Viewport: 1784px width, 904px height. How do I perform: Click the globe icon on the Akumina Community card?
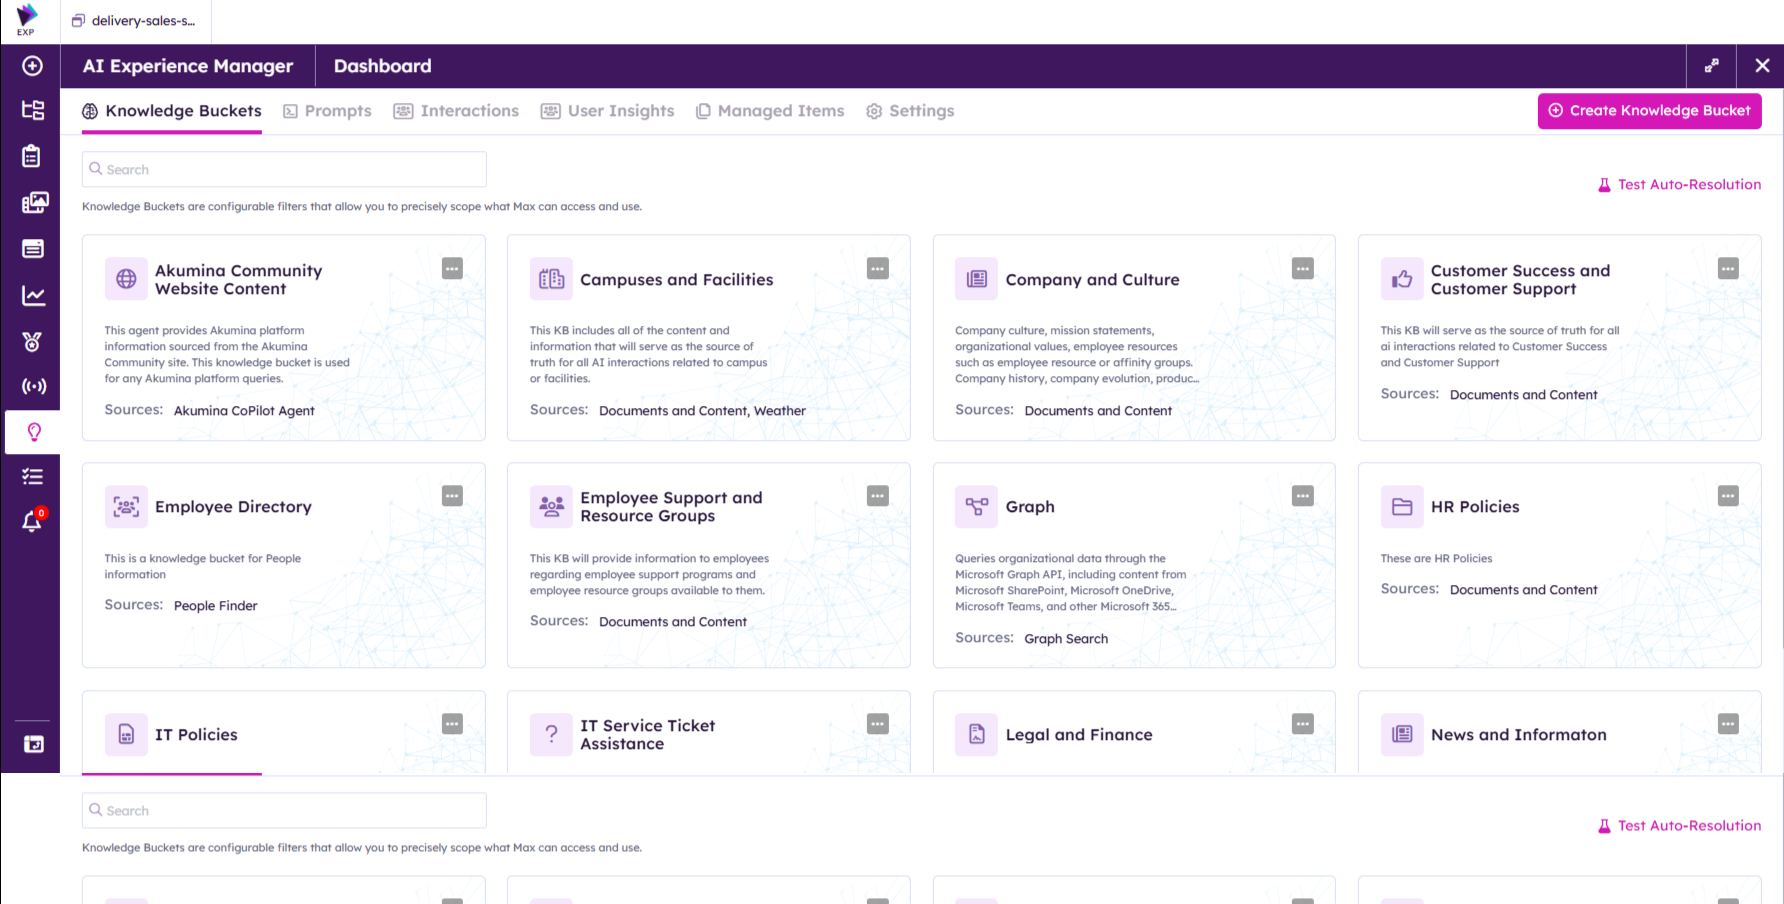(126, 279)
